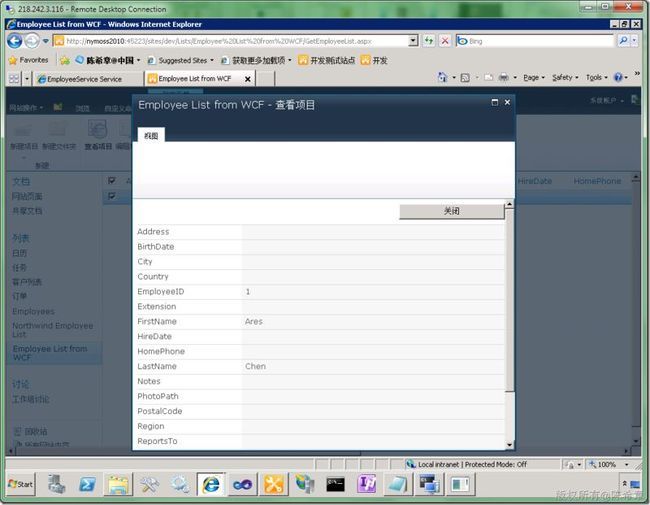
Task: Close the Employee List from WCF tab
Action: tap(247, 79)
